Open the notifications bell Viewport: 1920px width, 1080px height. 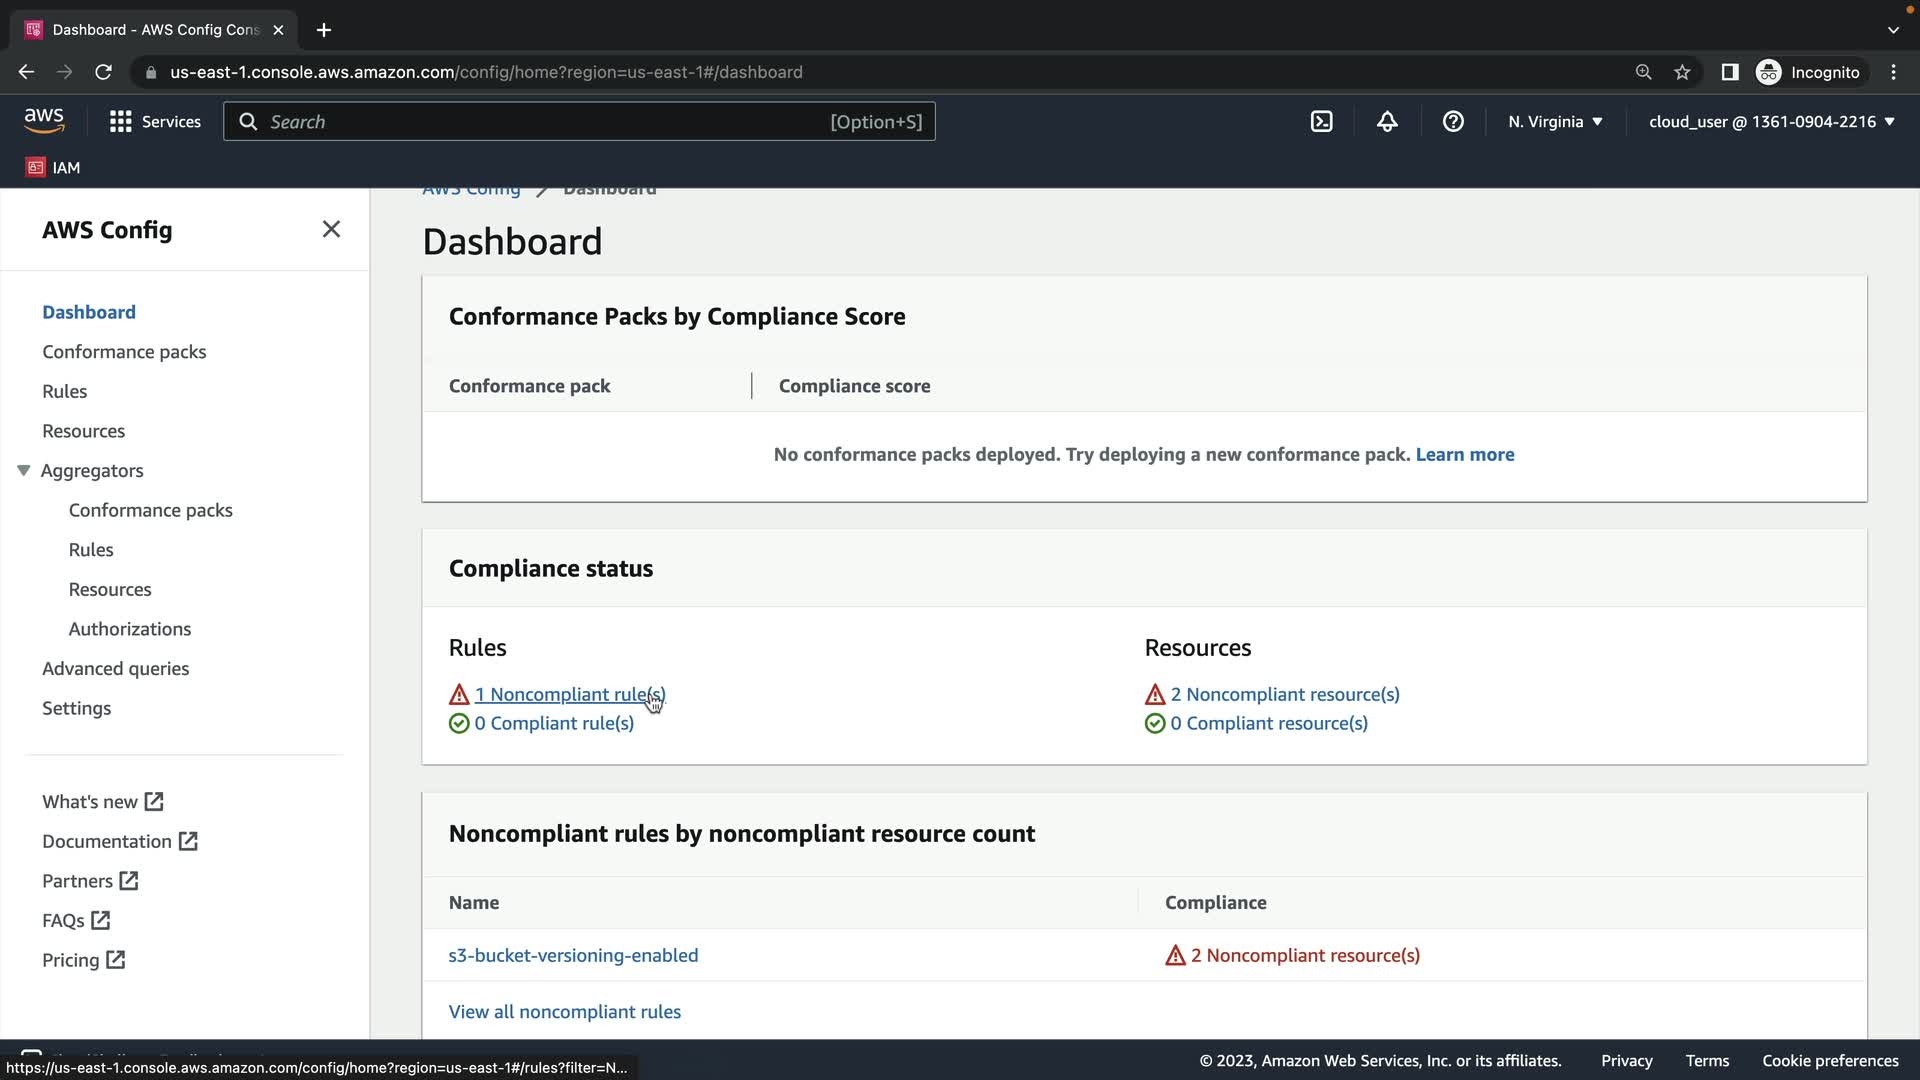click(1387, 122)
